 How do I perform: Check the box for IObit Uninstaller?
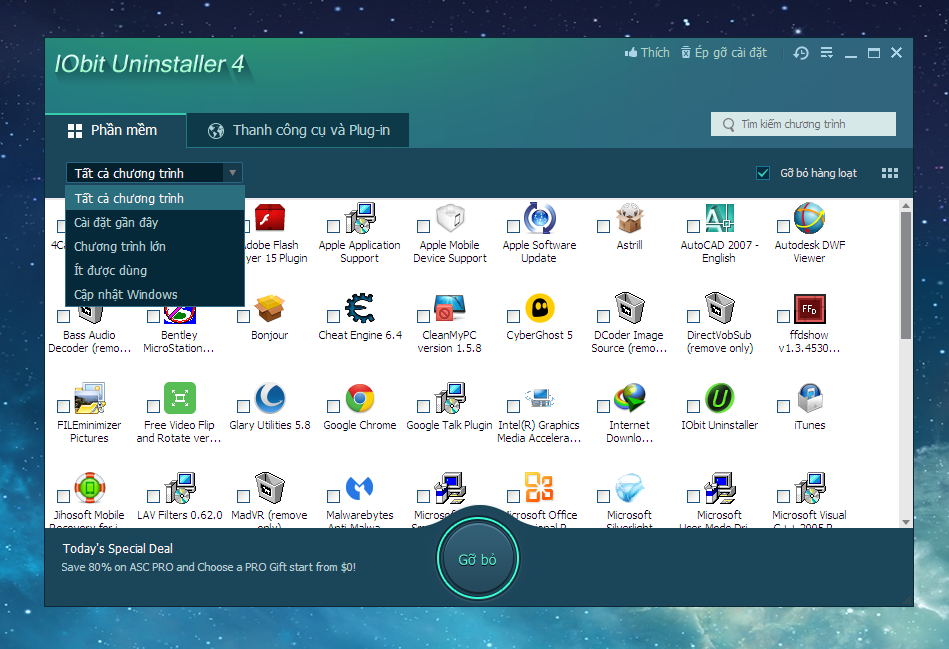(x=694, y=406)
